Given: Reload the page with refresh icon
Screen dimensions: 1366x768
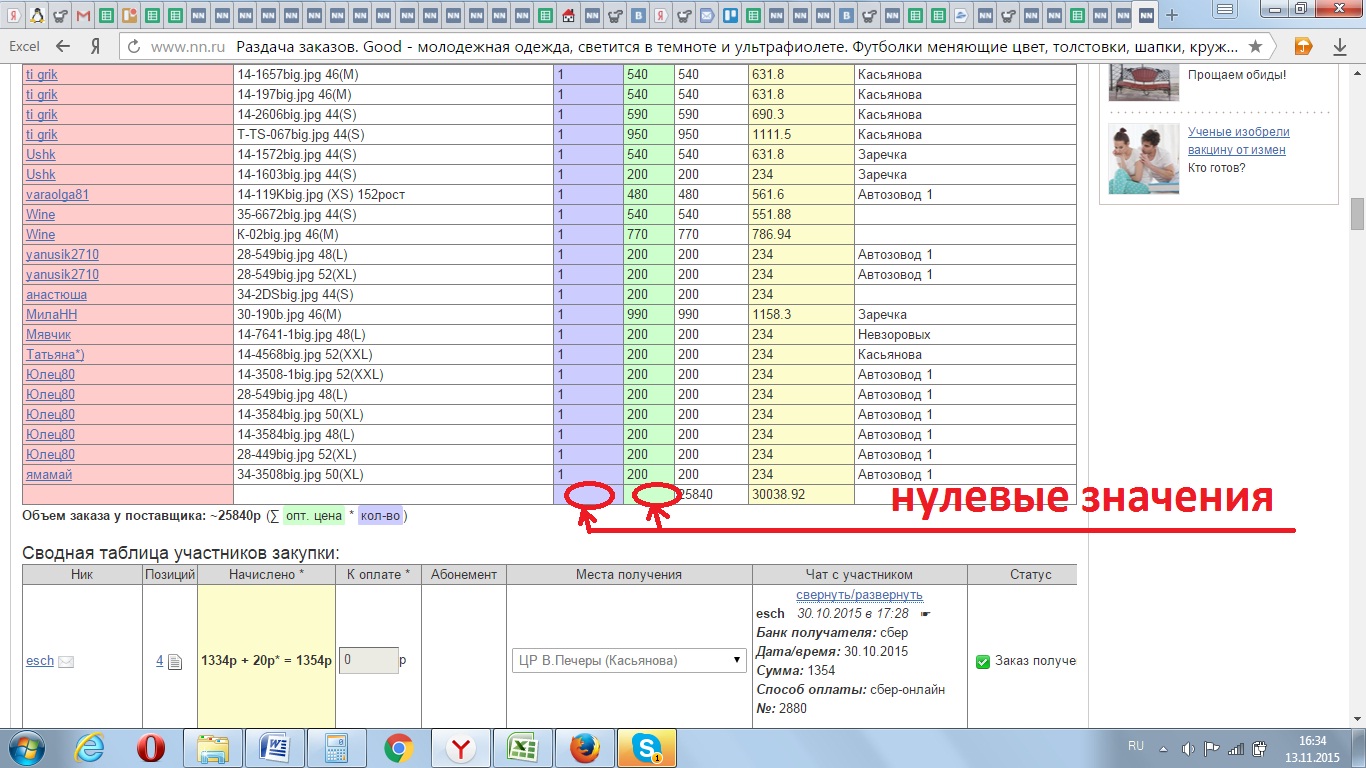Looking at the screenshot, I should coord(134,47).
